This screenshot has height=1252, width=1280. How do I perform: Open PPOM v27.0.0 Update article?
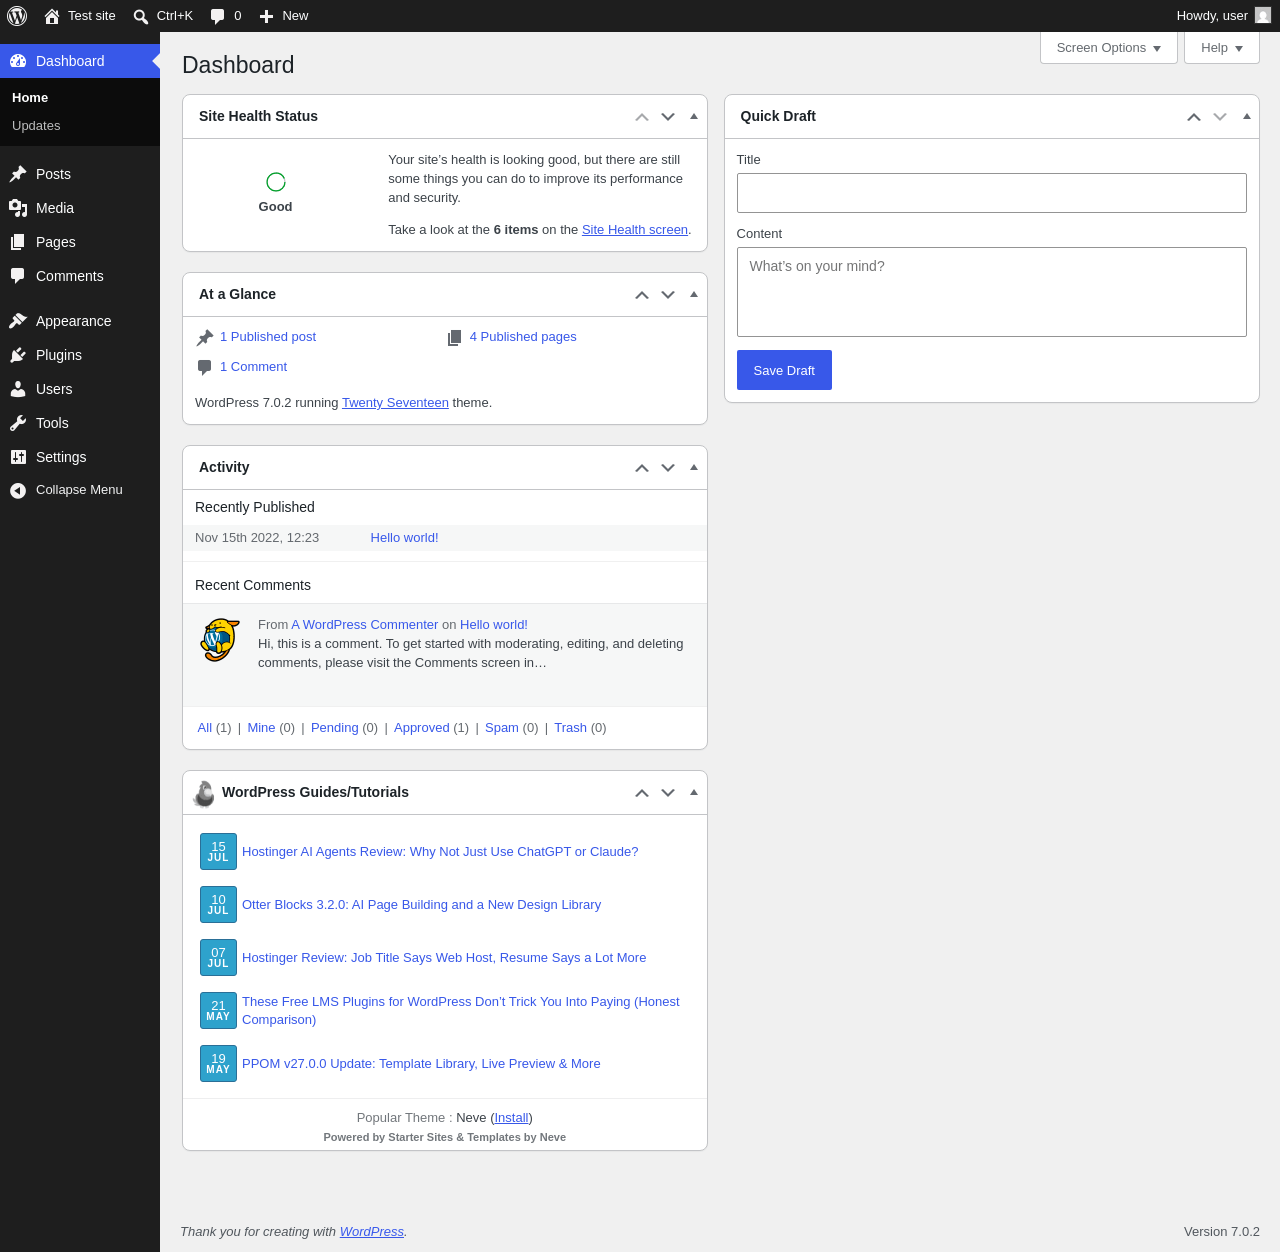click(421, 1064)
